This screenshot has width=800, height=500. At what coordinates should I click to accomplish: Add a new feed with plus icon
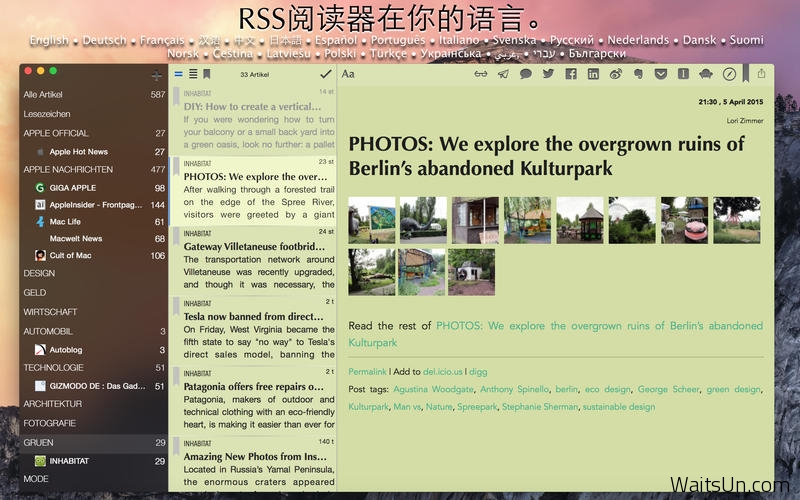[157, 76]
